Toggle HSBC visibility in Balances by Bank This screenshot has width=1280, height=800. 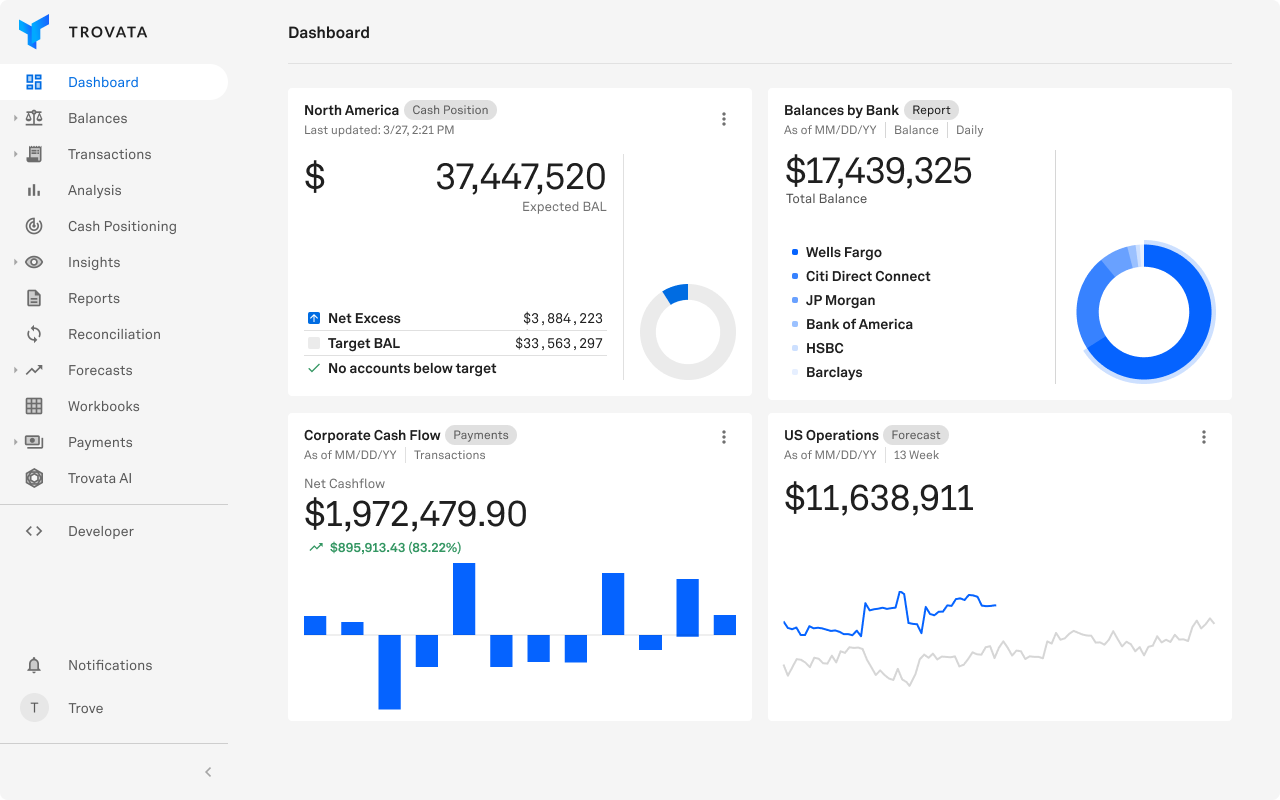click(824, 348)
